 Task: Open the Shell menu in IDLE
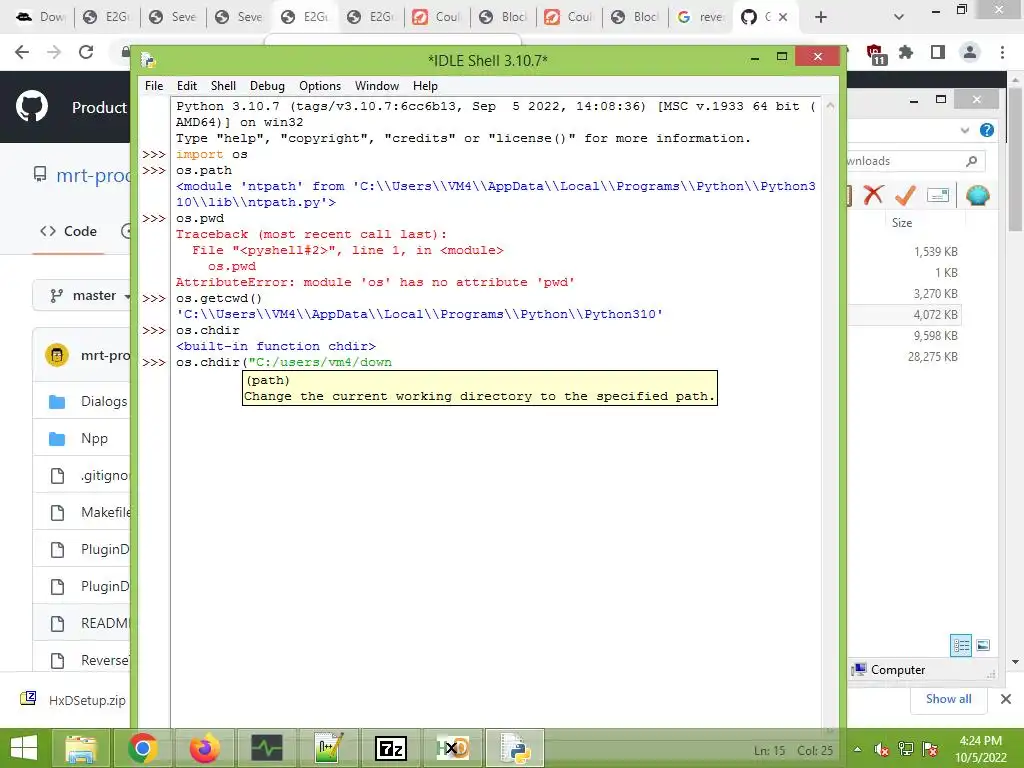tap(223, 86)
